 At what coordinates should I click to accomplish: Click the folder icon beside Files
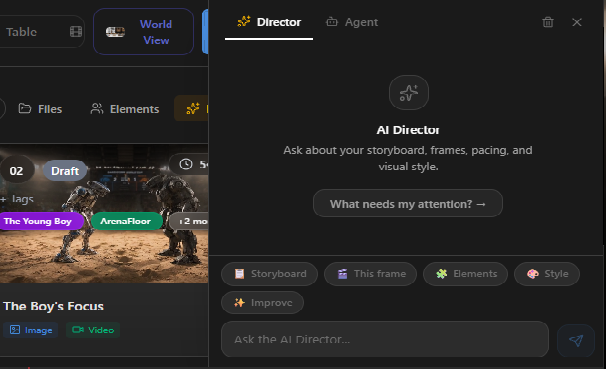[25, 109]
